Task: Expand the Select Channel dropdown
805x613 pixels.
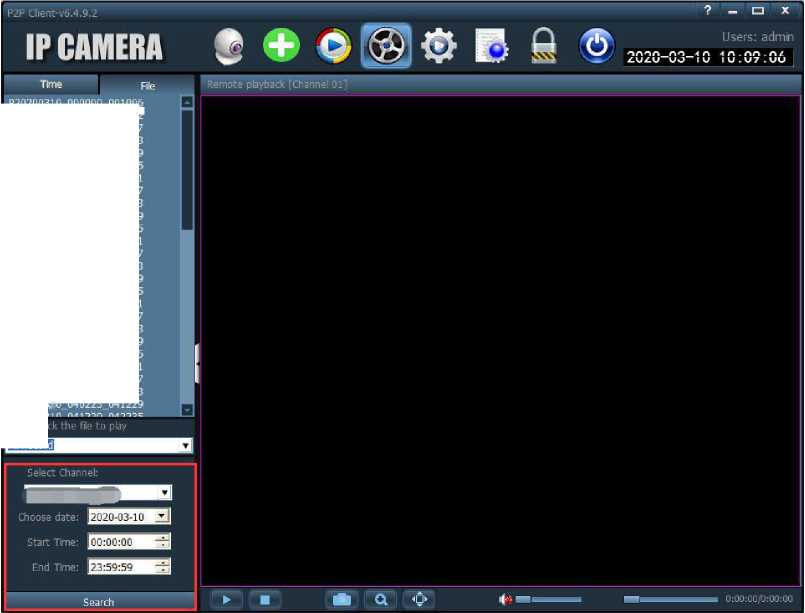Action: point(165,493)
